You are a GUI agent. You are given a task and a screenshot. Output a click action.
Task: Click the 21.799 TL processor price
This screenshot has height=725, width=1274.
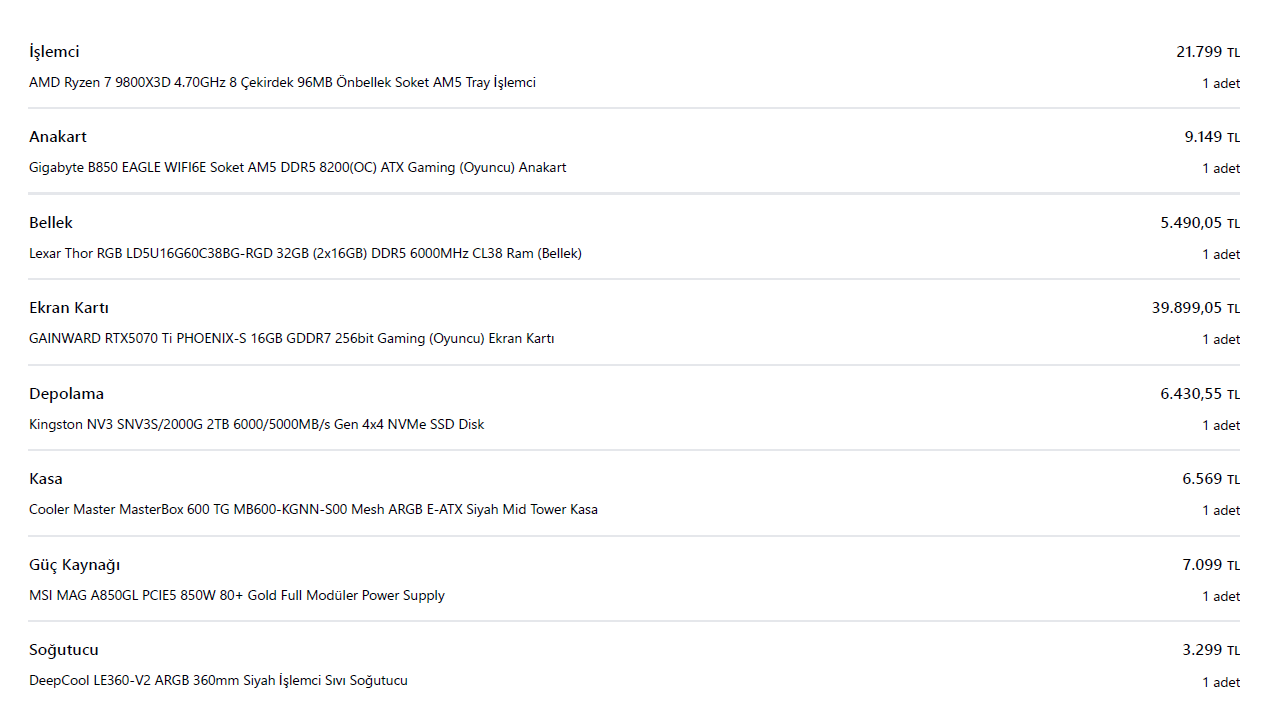click(1208, 52)
